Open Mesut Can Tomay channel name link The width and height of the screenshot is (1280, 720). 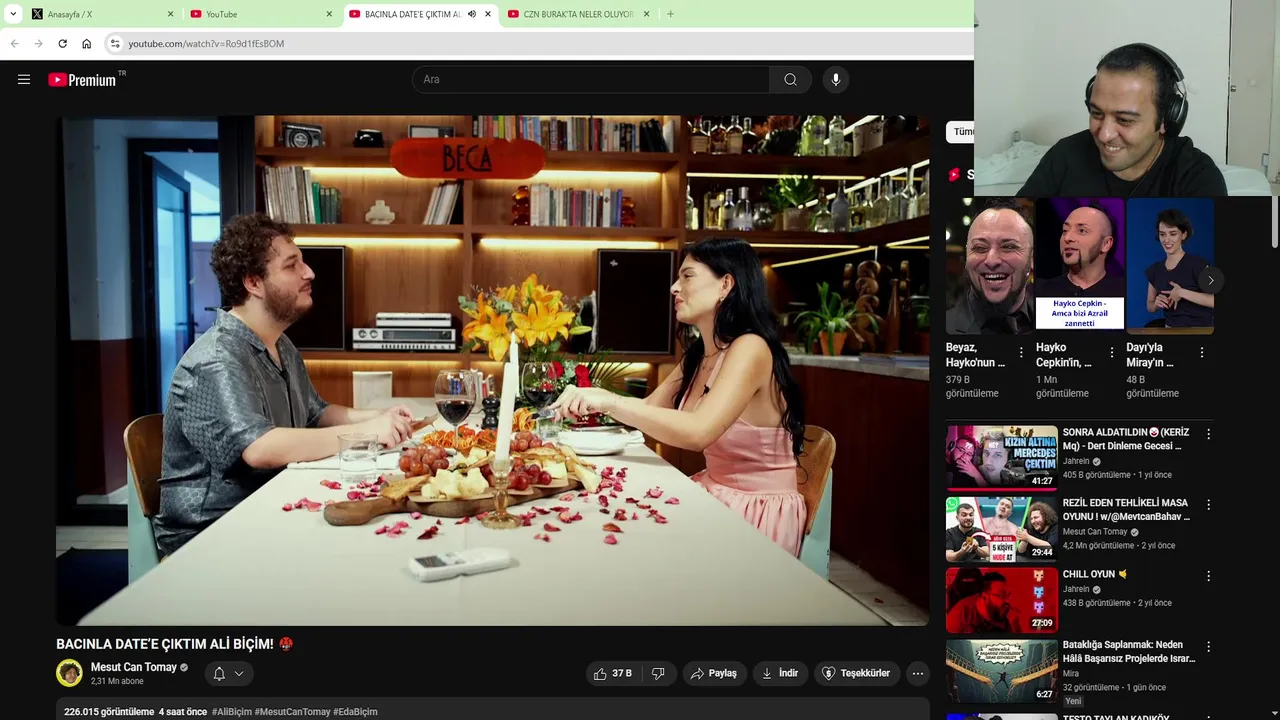(x=134, y=667)
